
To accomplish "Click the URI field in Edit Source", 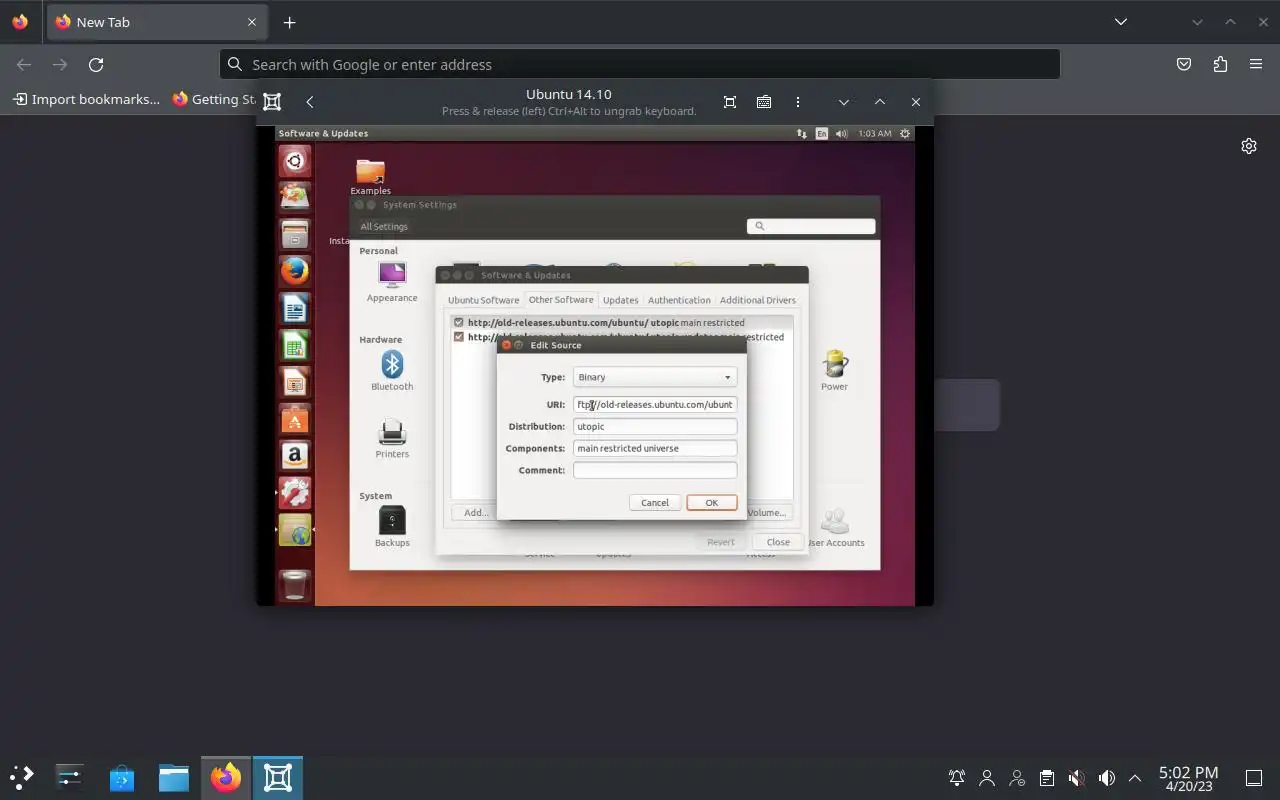I will 655,405.
